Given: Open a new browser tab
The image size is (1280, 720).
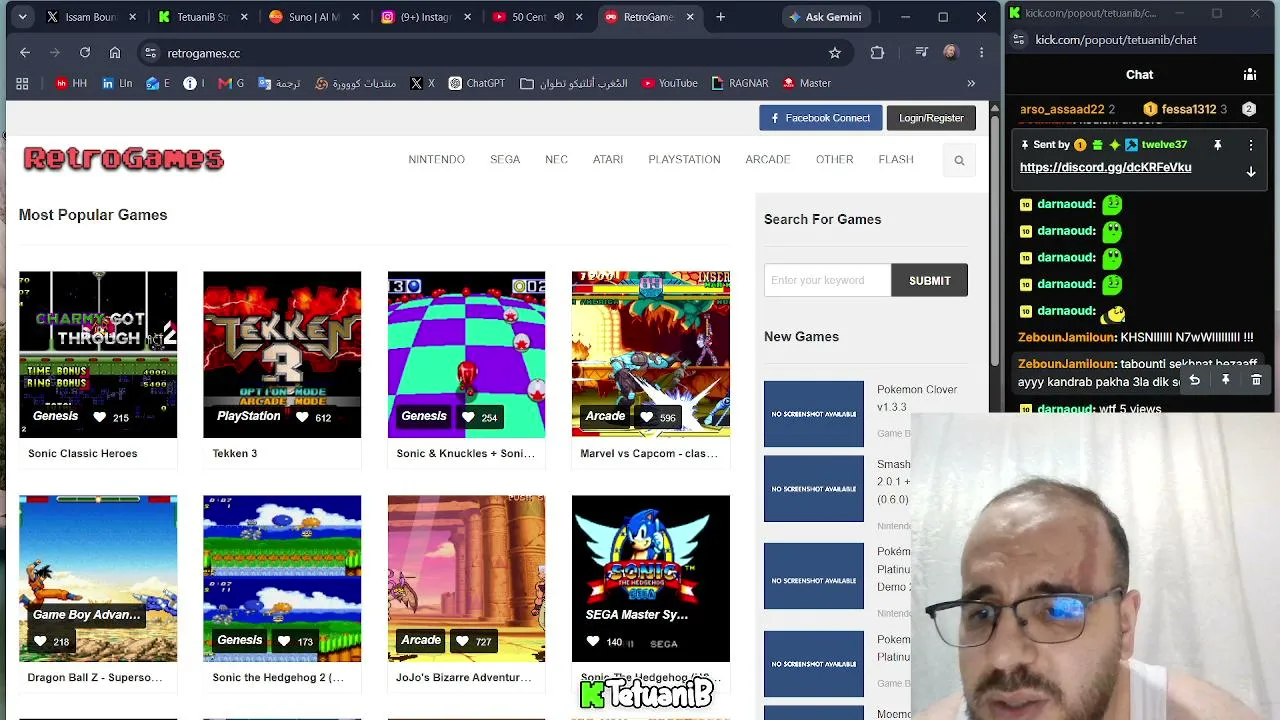Looking at the screenshot, I should 720,17.
